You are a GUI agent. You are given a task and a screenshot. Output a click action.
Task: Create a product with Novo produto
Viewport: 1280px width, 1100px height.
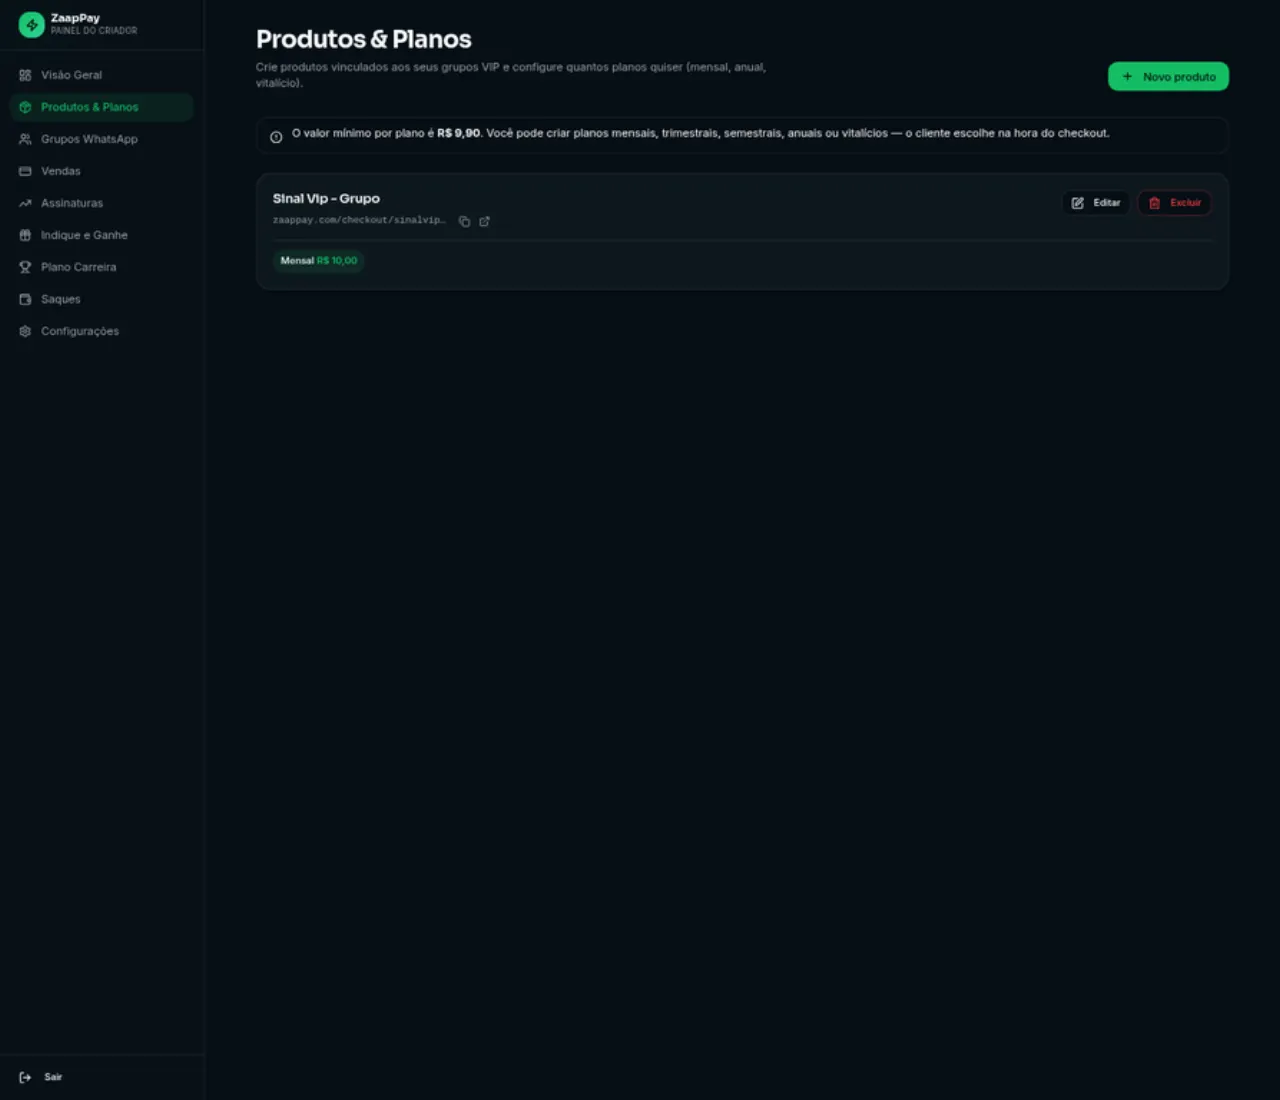(x=1168, y=77)
